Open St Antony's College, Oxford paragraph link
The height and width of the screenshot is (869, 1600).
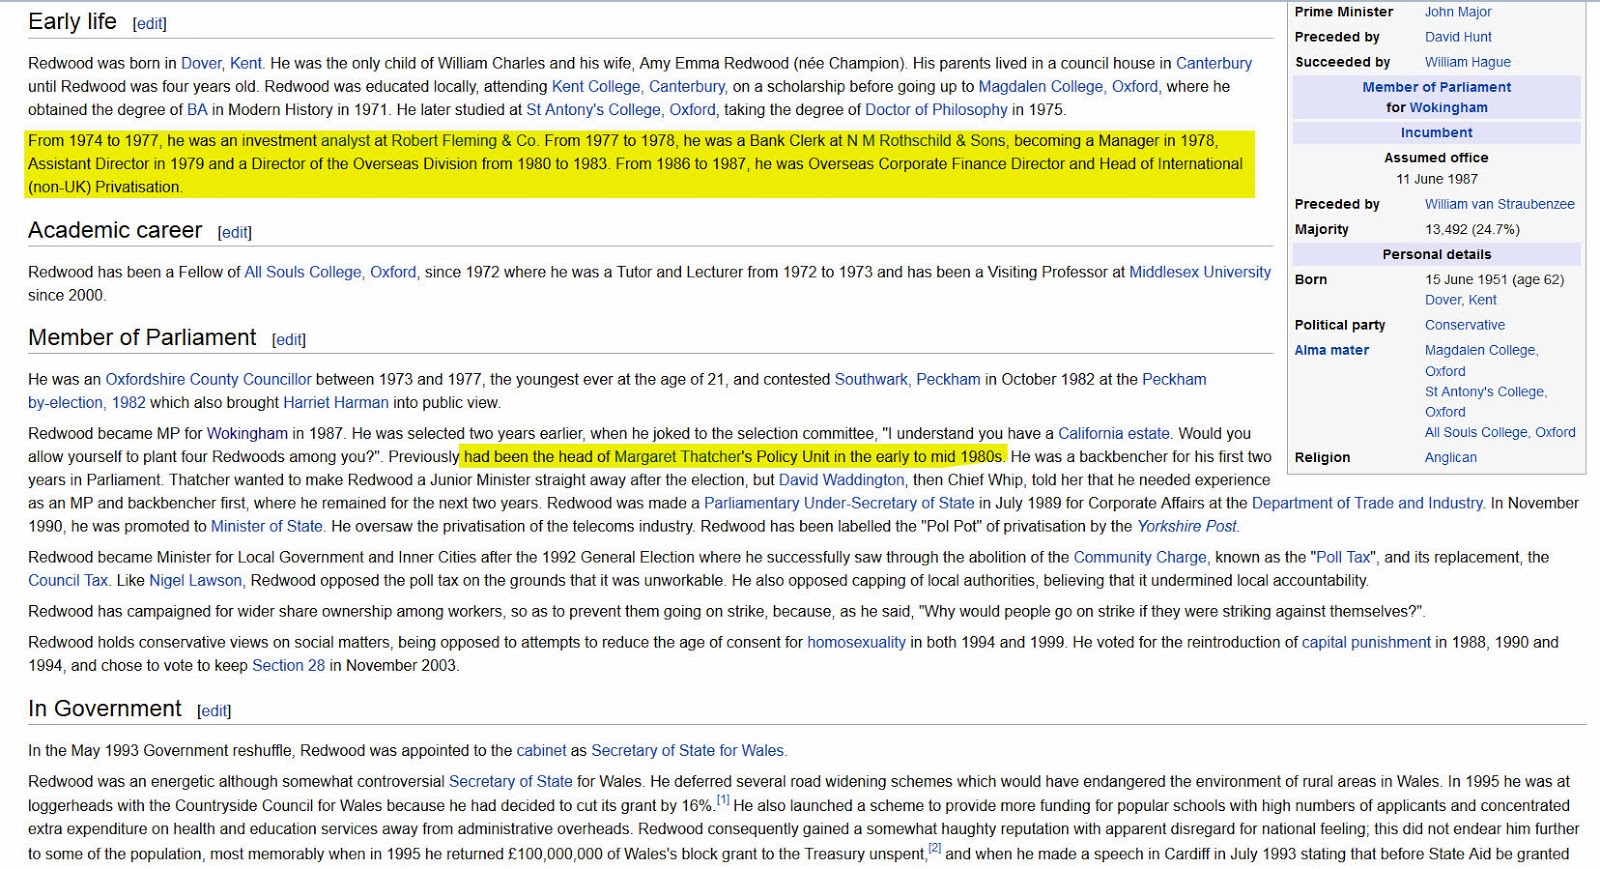(x=621, y=109)
